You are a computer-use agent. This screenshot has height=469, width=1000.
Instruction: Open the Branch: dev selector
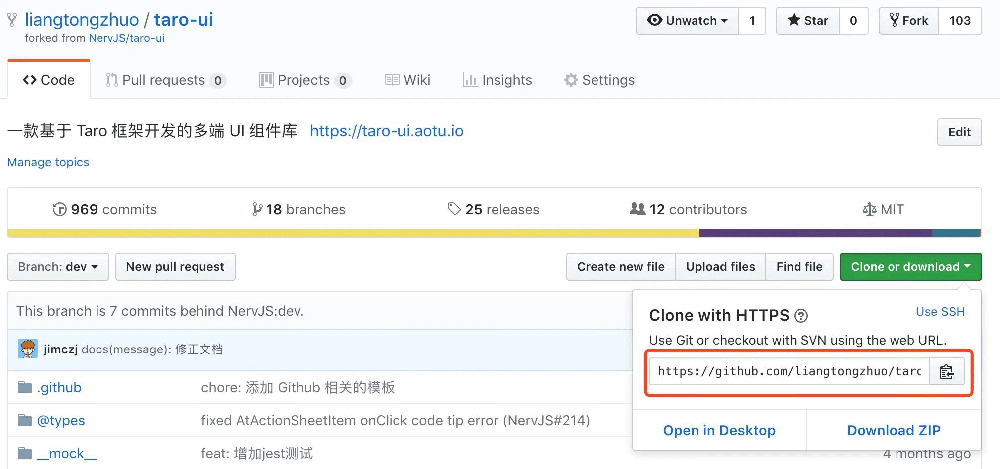click(58, 267)
